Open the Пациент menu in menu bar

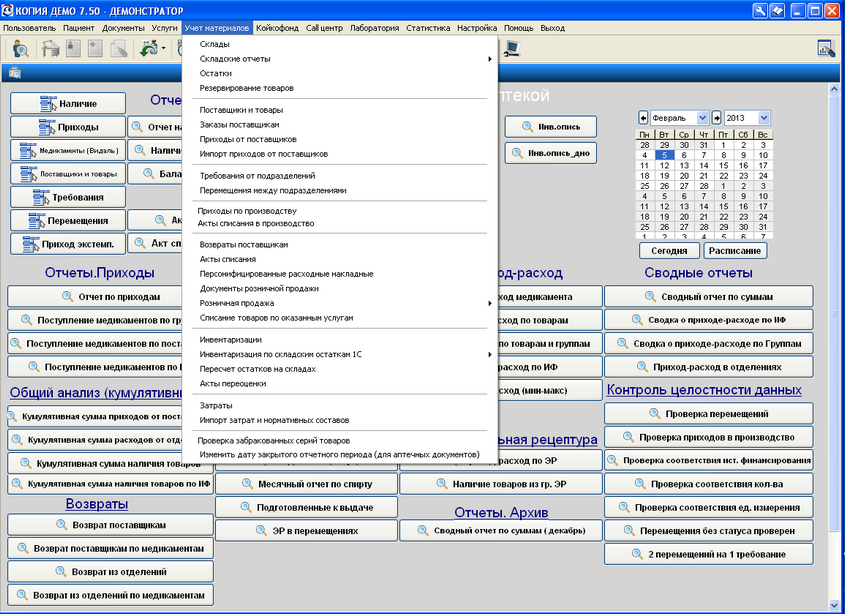[79, 28]
